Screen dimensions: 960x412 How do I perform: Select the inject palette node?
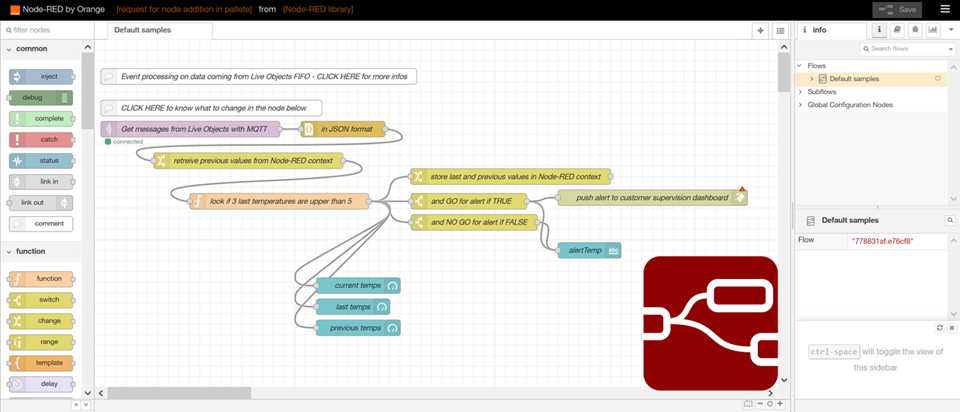[x=41, y=77]
